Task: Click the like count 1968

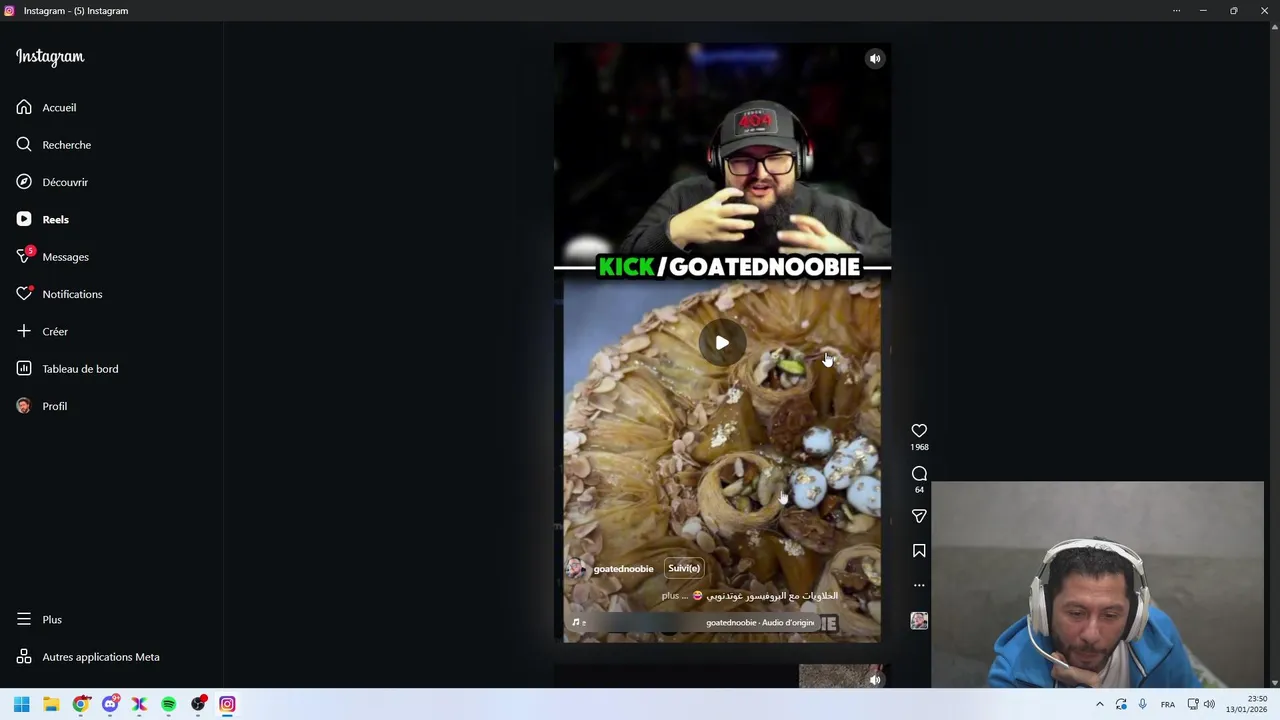Action: (x=919, y=447)
